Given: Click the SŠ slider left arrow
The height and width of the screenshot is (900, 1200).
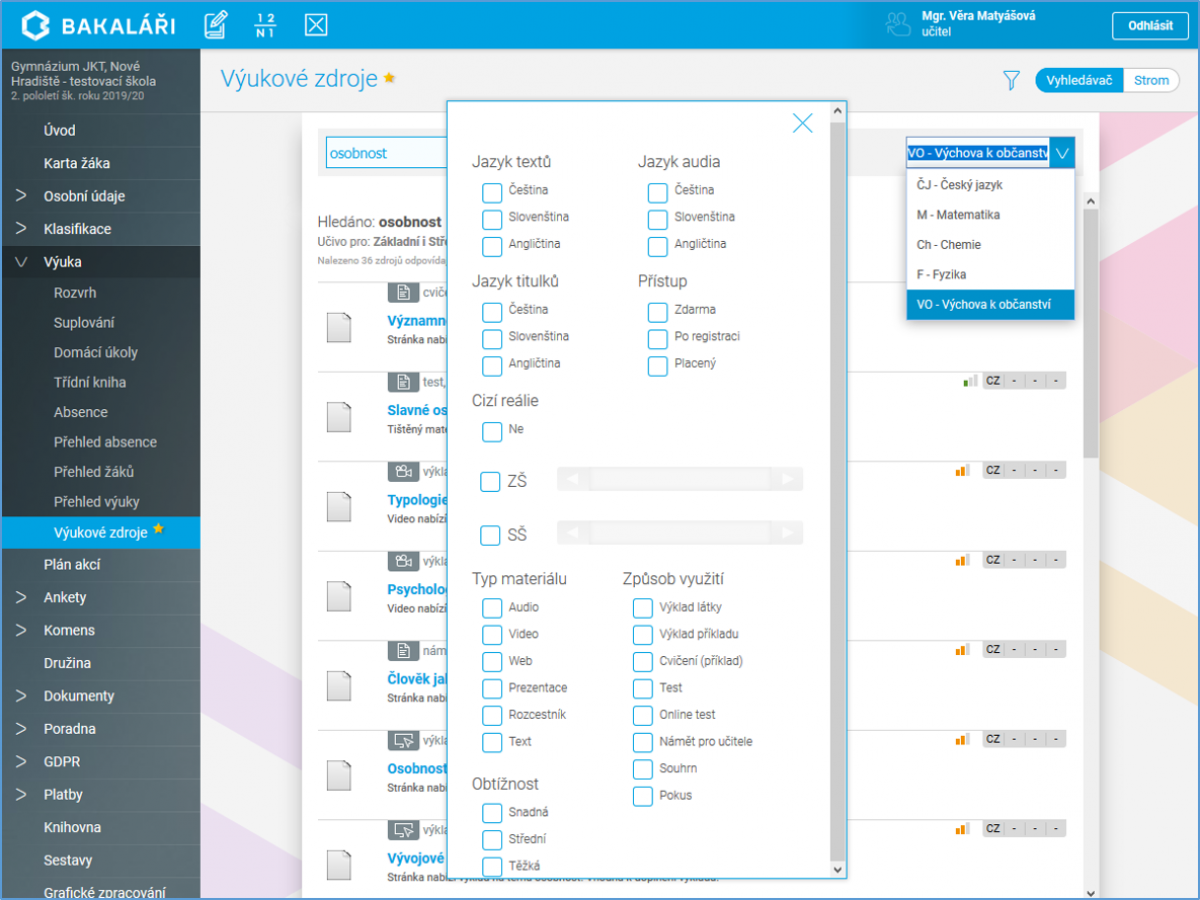Looking at the screenshot, I should [x=573, y=534].
